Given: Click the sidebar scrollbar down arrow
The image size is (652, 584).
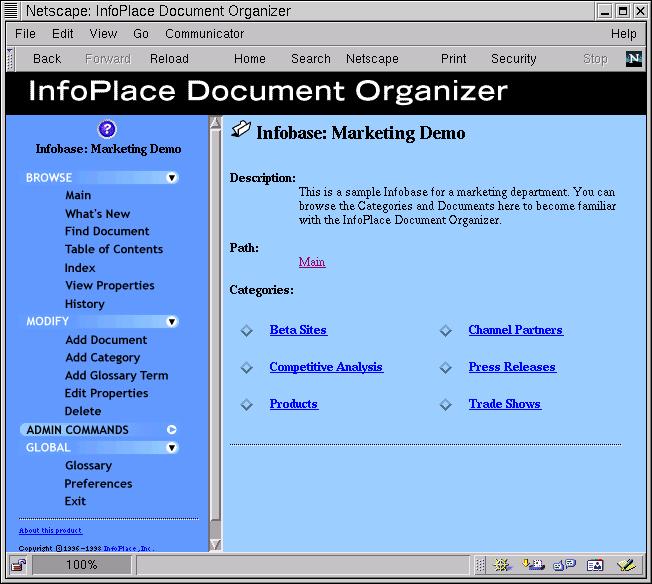Looking at the screenshot, I should click(x=215, y=544).
